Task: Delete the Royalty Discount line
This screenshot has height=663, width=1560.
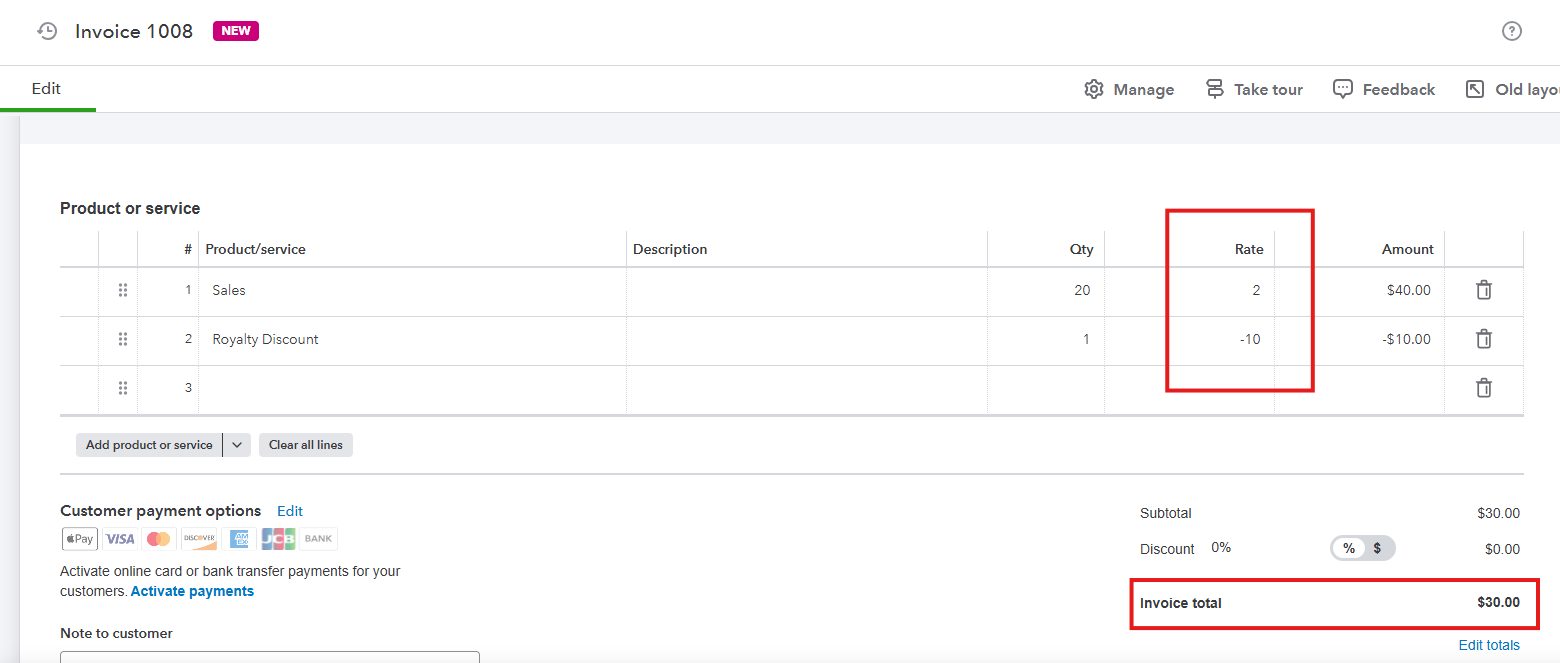Action: tap(1484, 339)
